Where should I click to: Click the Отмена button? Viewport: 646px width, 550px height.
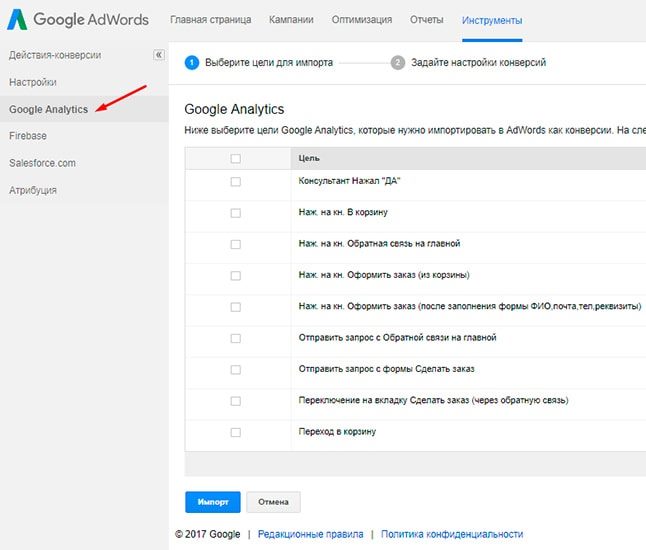pyautogui.click(x=273, y=502)
